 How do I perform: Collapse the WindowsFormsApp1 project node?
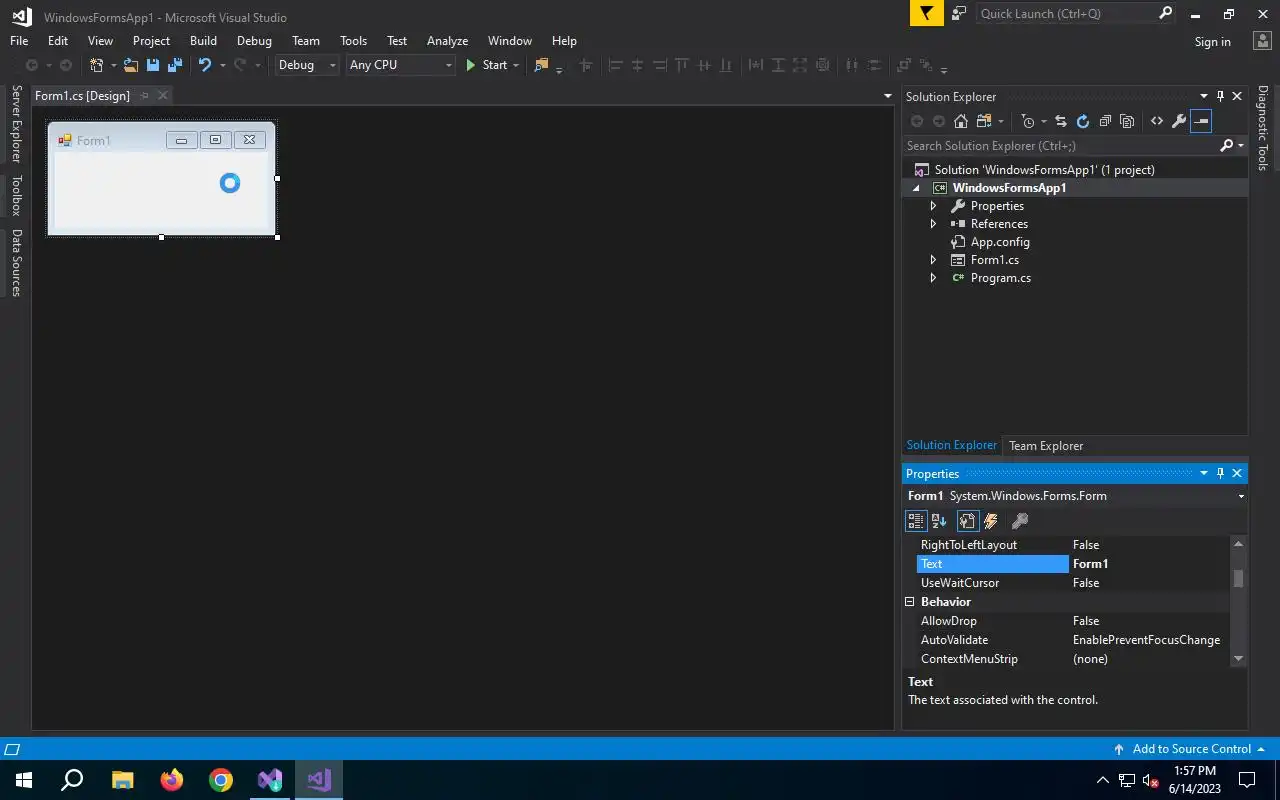[x=916, y=188]
